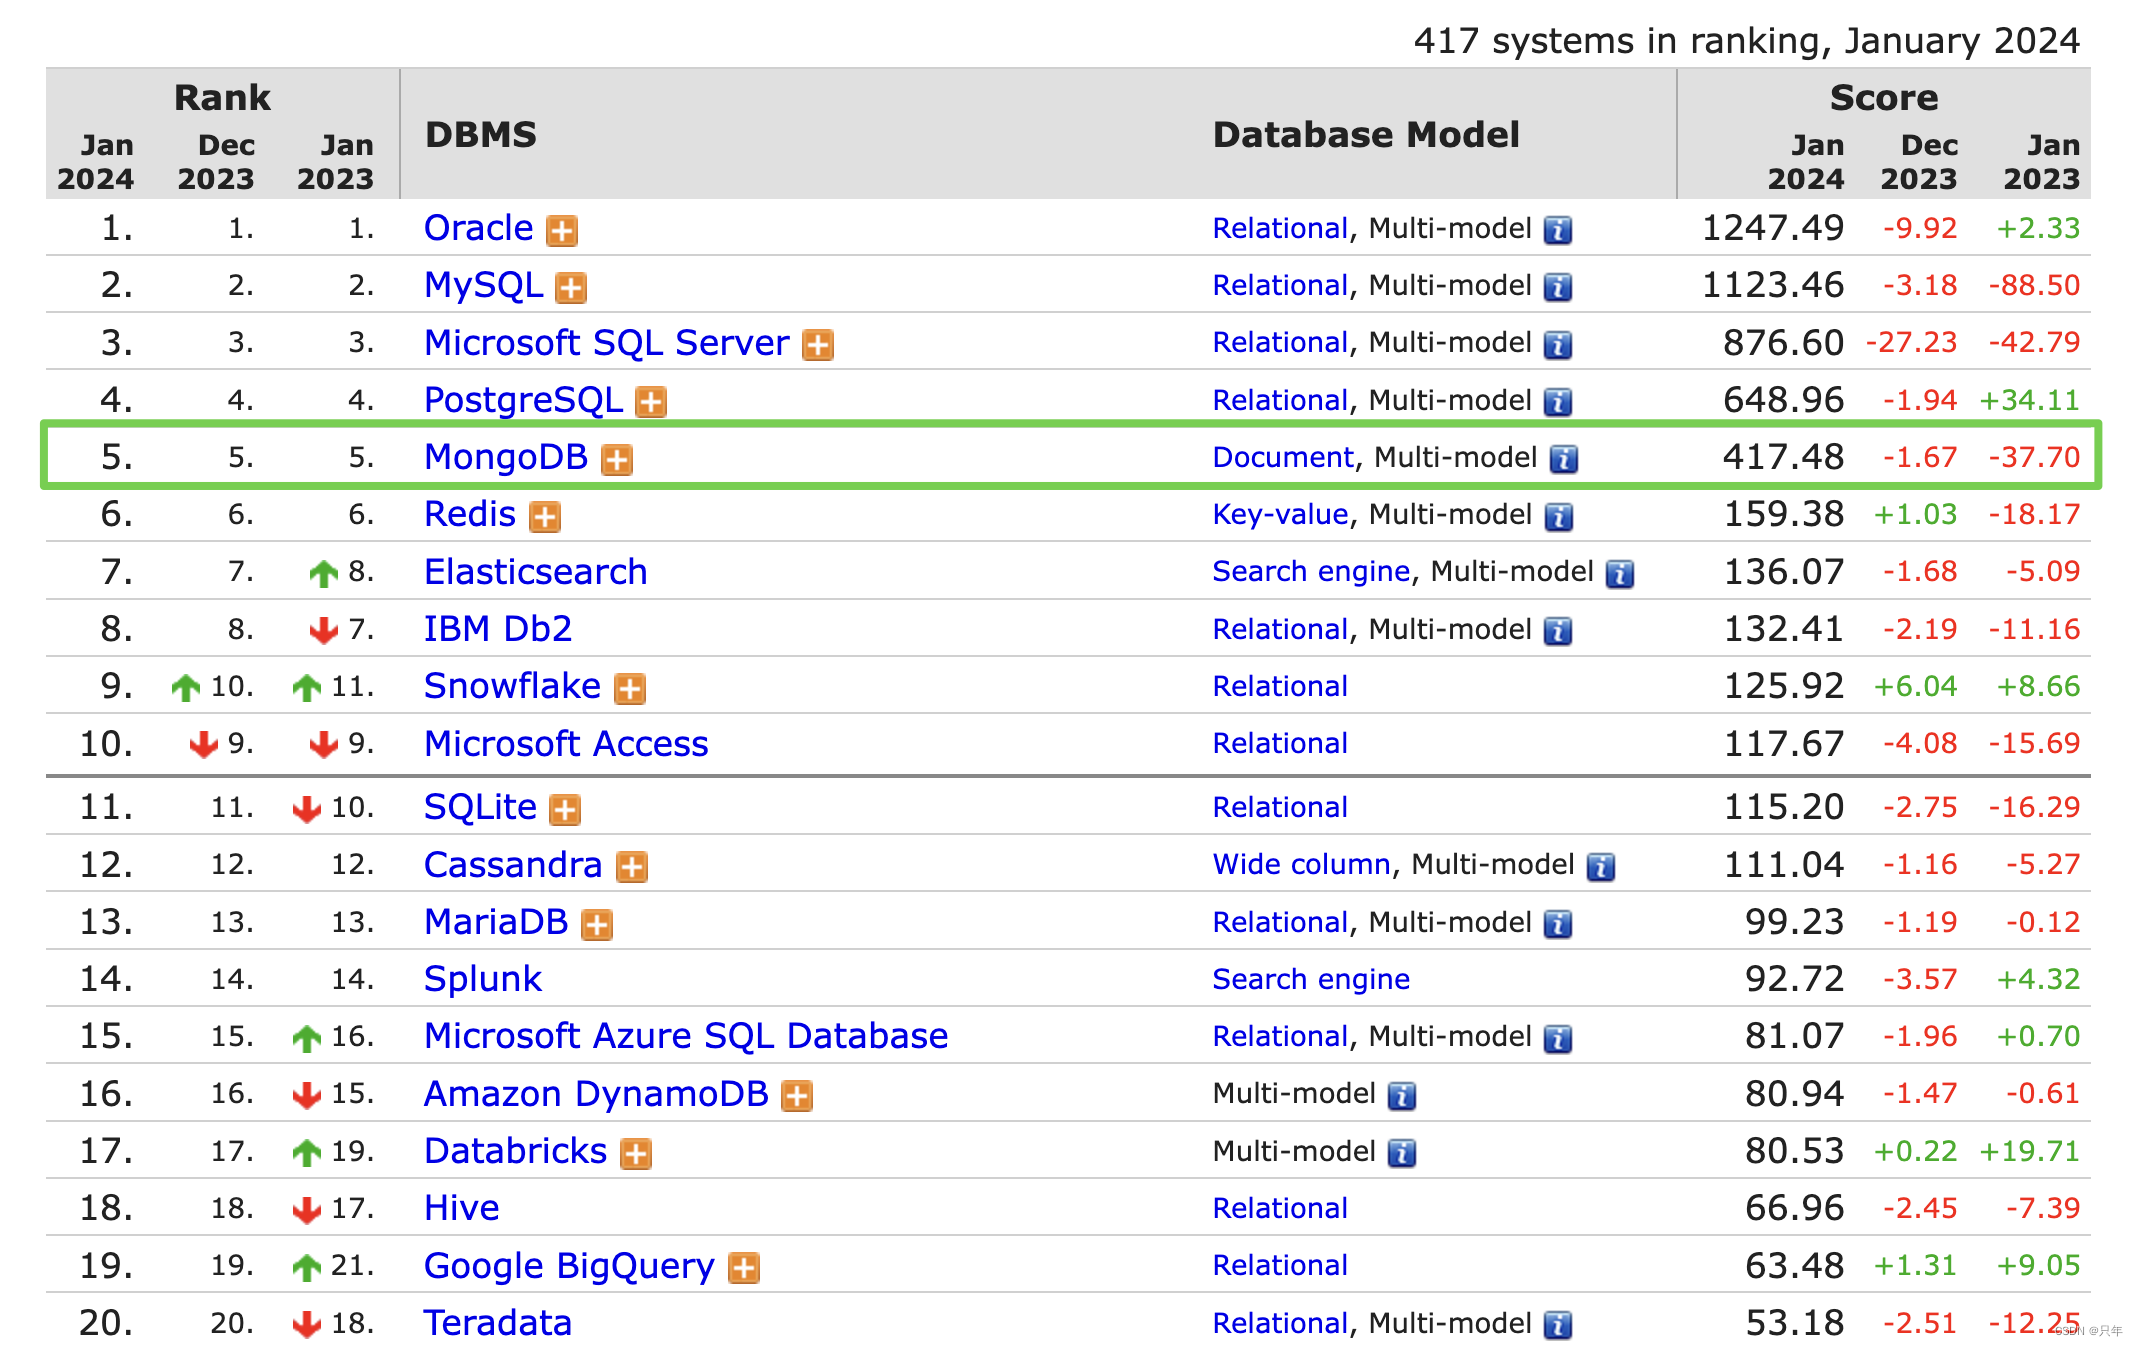The width and height of the screenshot is (2138, 1346).
Task: Open the Oracle DBMS link
Action: point(478,228)
